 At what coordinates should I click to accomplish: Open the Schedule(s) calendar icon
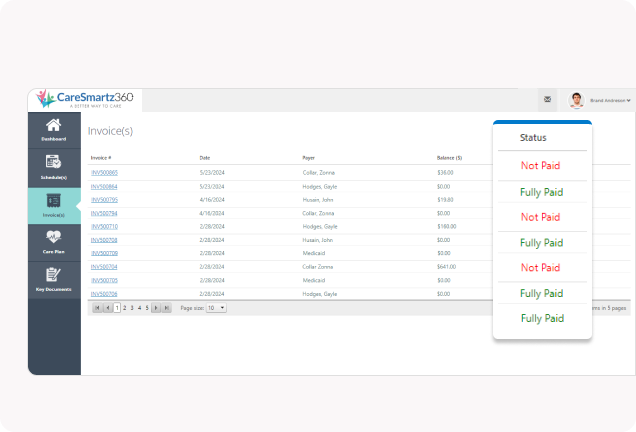click(x=54, y=162)
